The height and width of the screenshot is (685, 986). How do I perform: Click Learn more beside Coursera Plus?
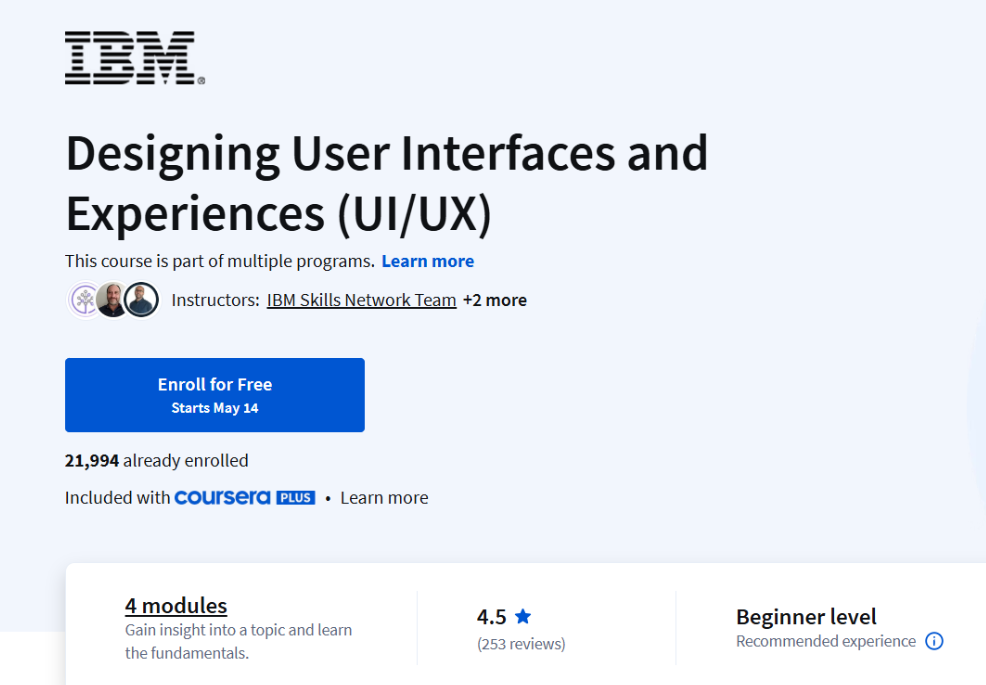pos(383,496)
